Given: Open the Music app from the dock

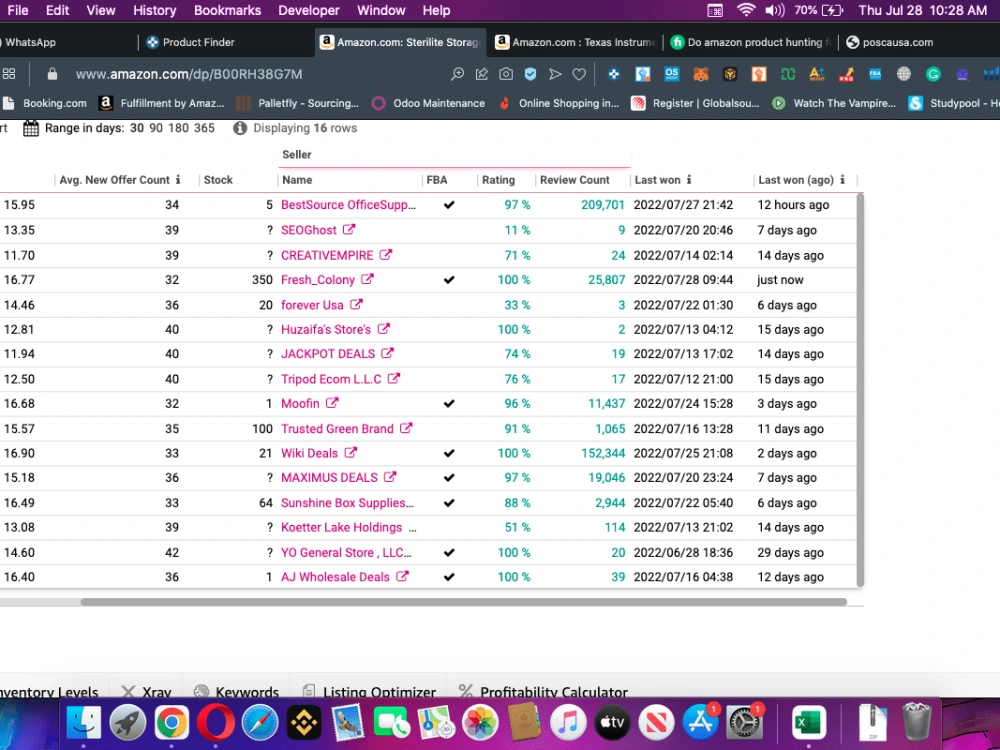Looking at the screenshot, I should 568,723.
